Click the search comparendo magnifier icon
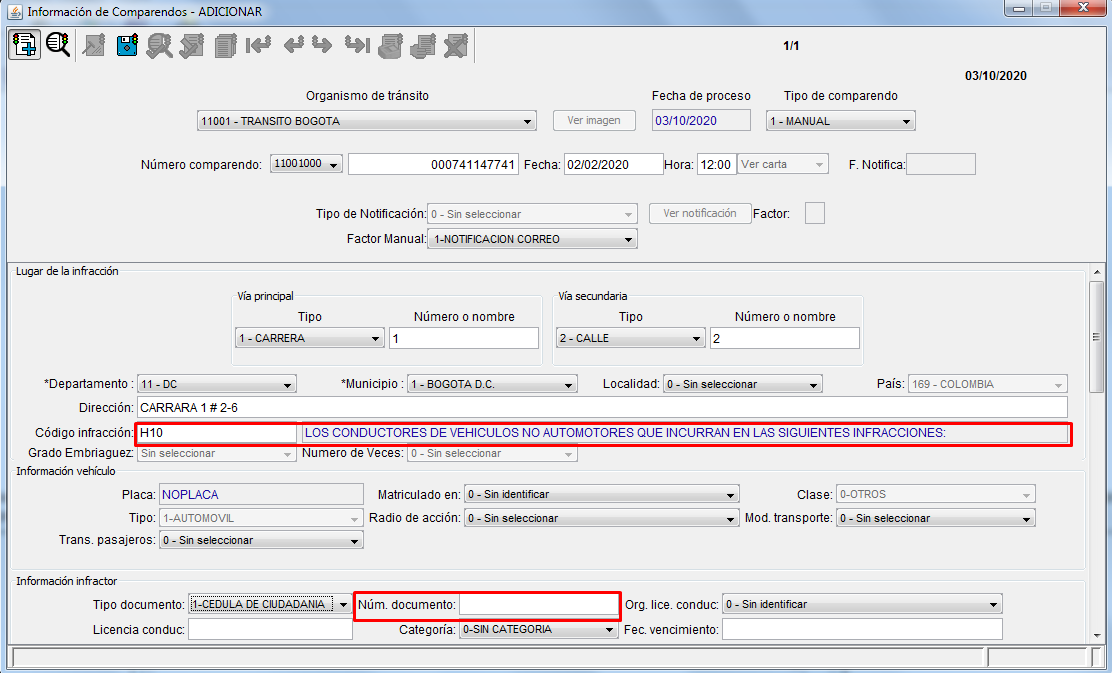The image size is (1112, 673). tap(58, 45)
